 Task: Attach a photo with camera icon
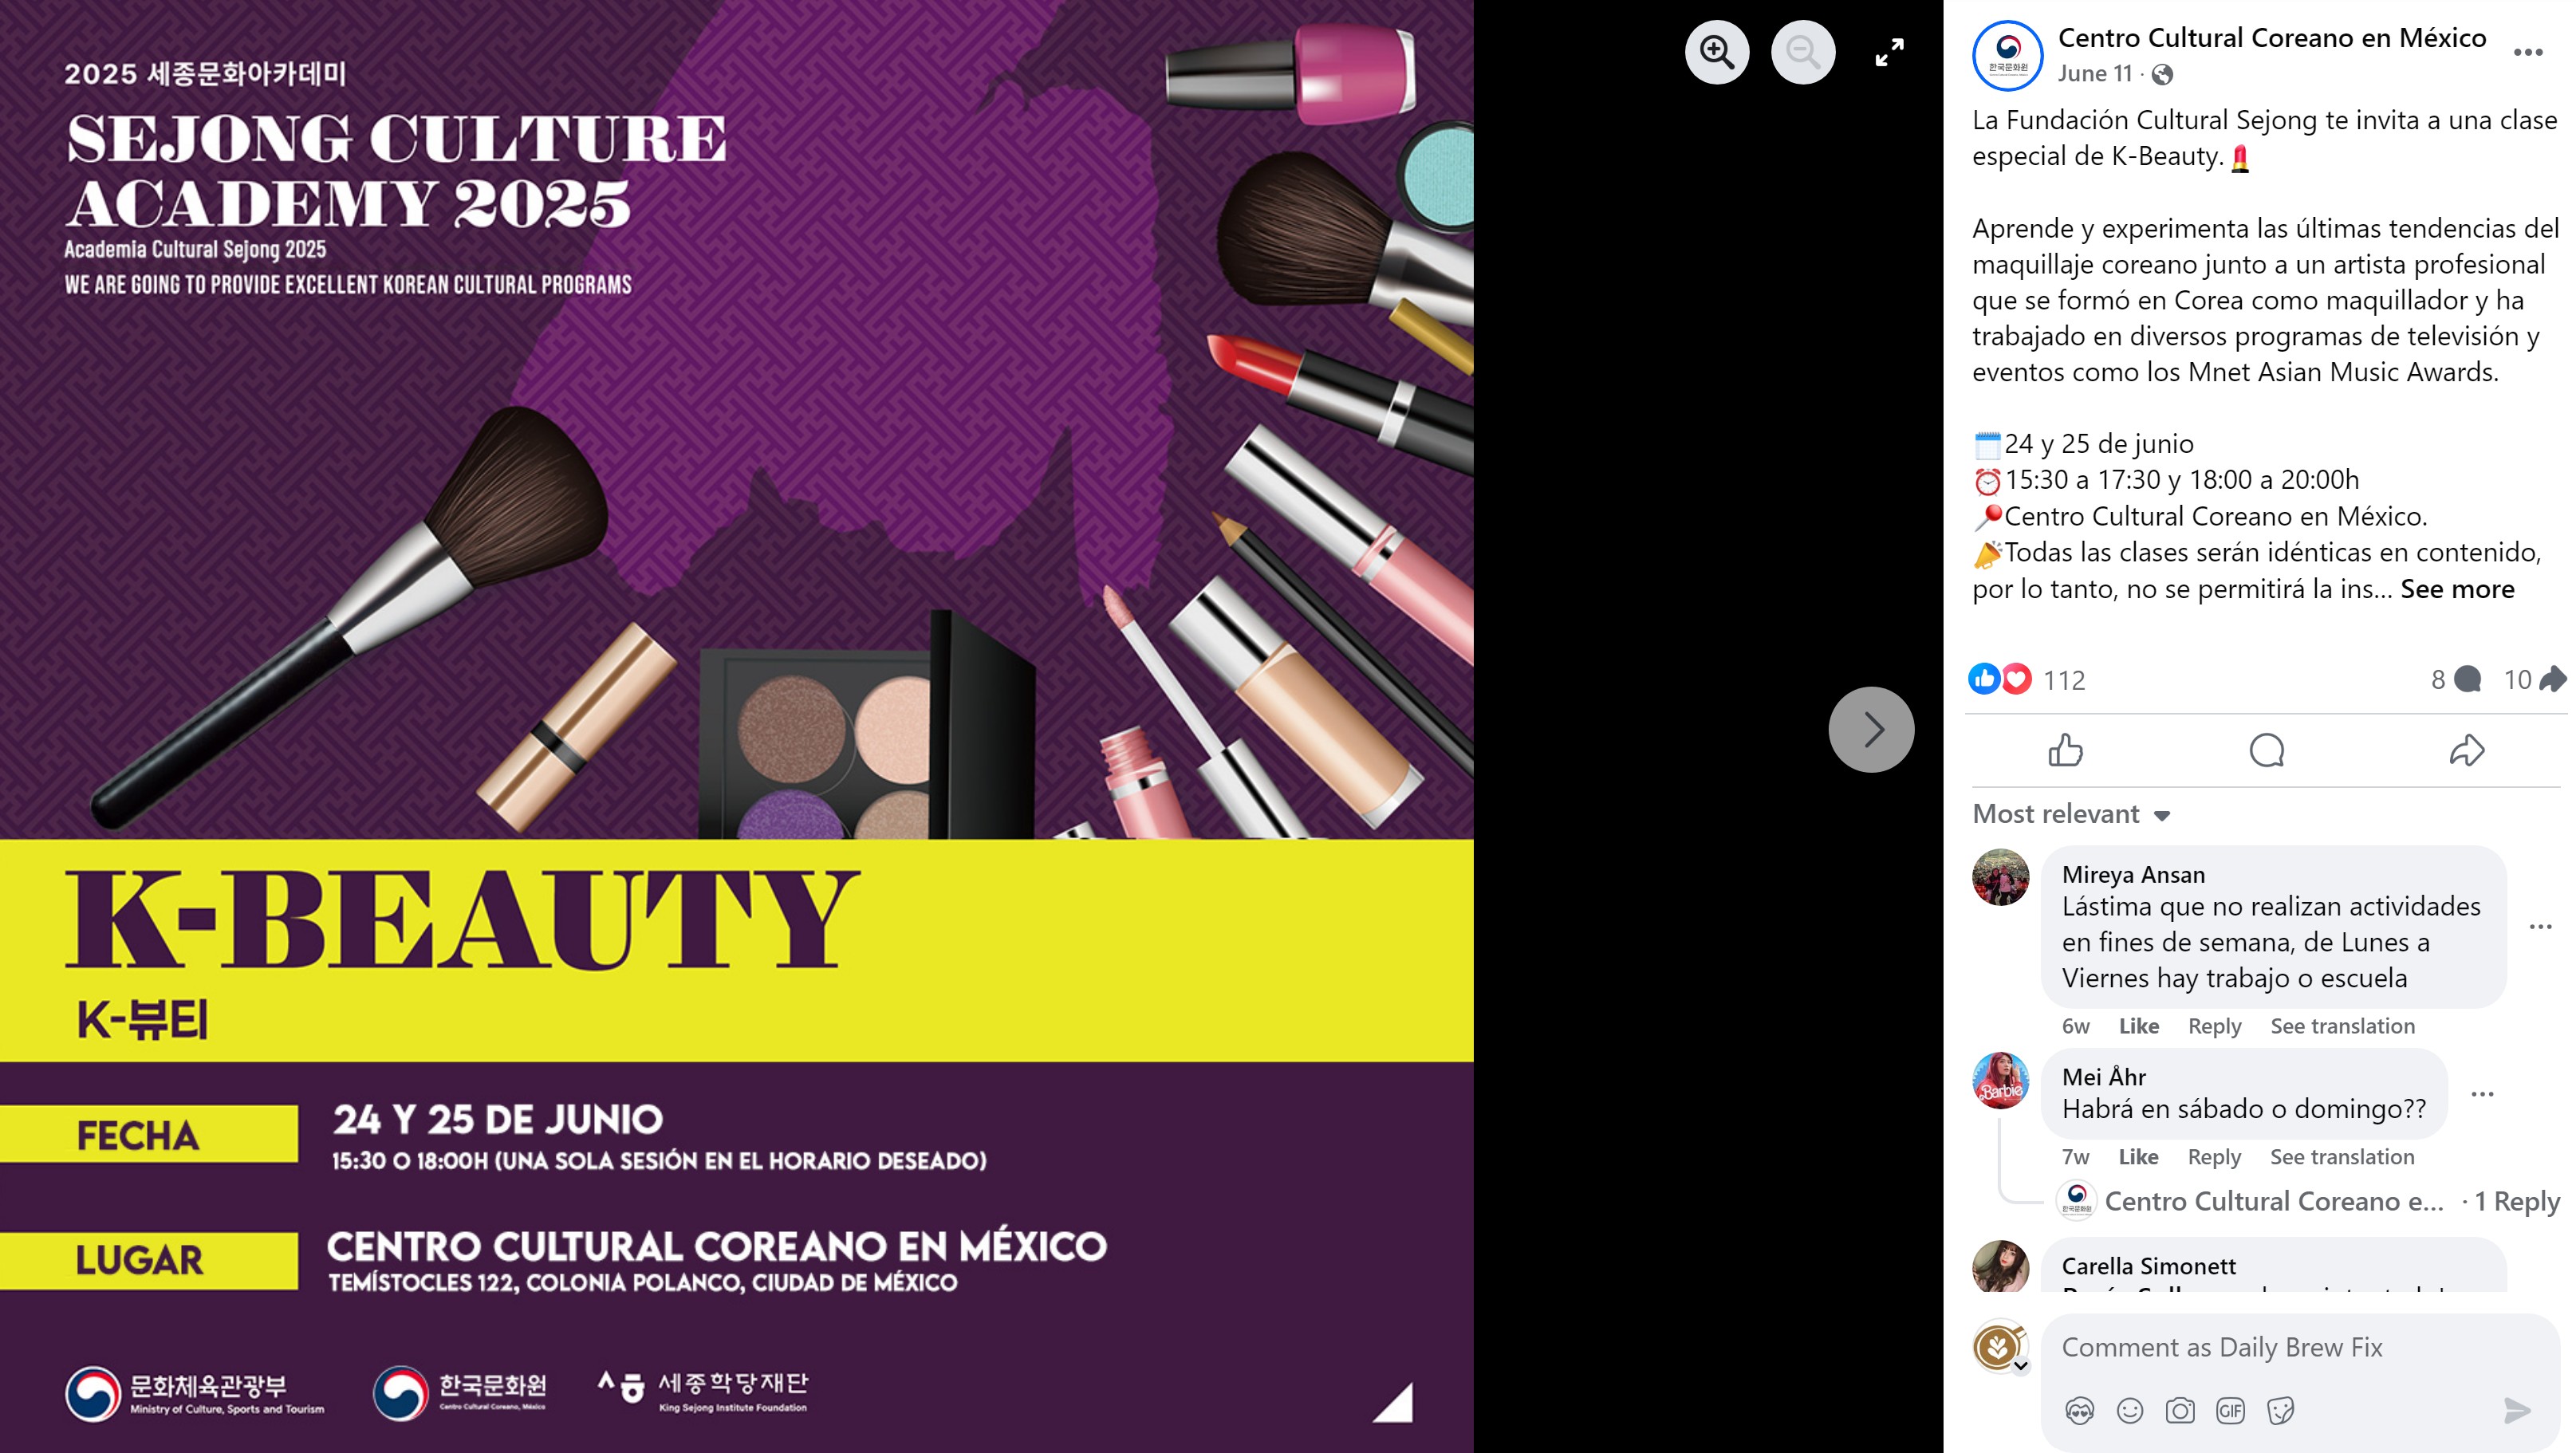[x=2180, y=1411]
